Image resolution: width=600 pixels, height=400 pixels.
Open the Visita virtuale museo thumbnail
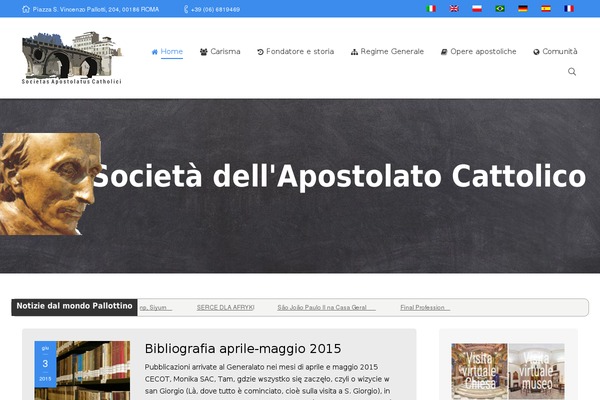point(536,371)
